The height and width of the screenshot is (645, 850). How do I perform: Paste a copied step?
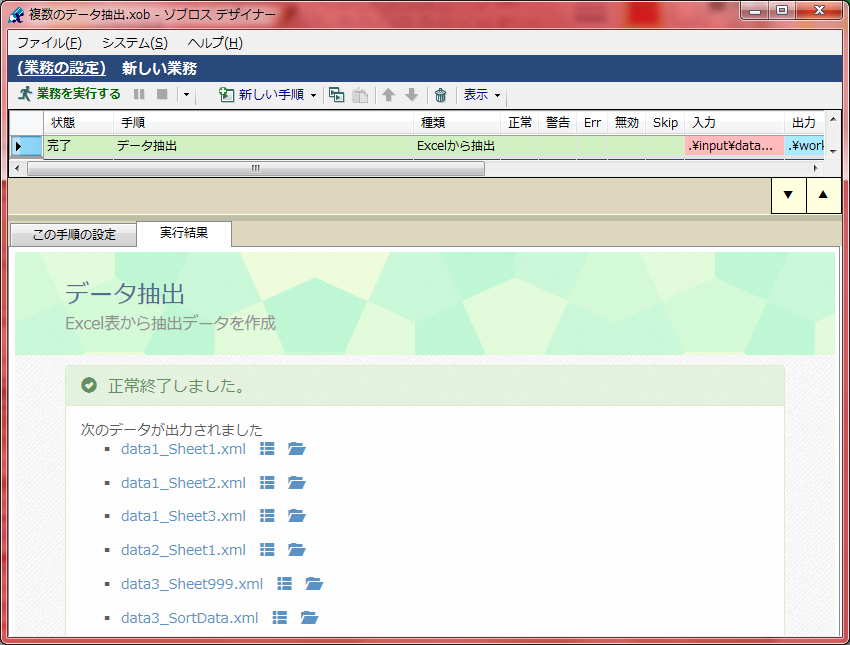(360, 95)
